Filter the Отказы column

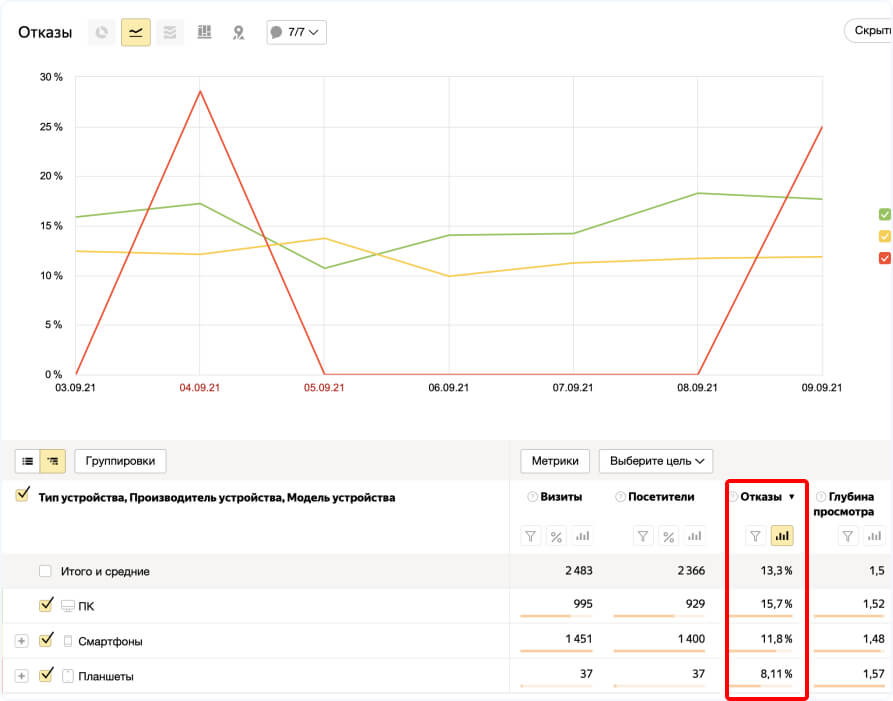(755, 536)
